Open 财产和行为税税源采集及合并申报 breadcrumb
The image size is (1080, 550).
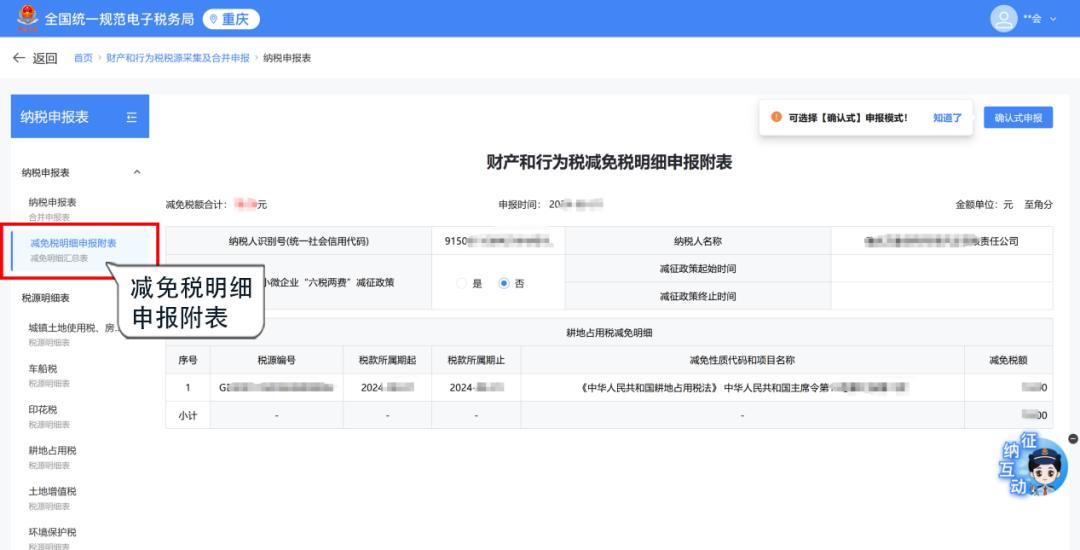[x=178, y=58]
